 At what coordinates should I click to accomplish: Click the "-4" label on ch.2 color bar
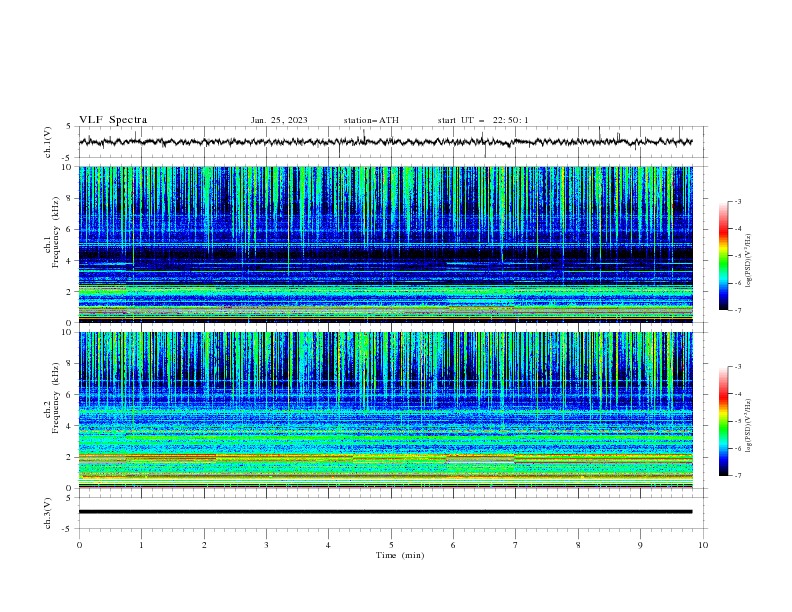point(738,394)
